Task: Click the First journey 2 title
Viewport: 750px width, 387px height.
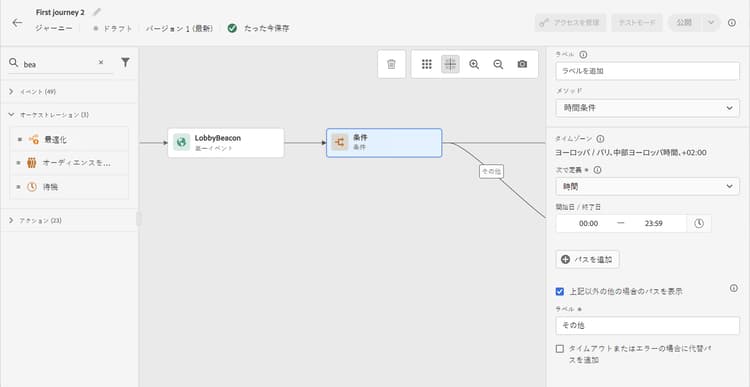Action: coord(60,12)
